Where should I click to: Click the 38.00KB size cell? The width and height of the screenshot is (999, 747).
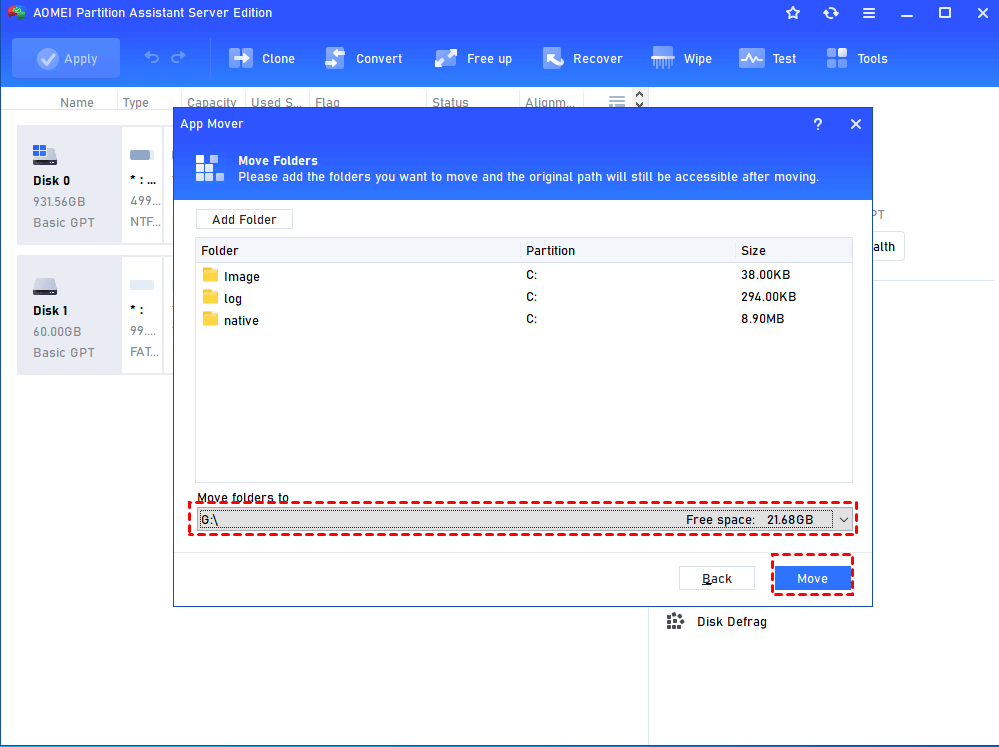coord(765,275)
